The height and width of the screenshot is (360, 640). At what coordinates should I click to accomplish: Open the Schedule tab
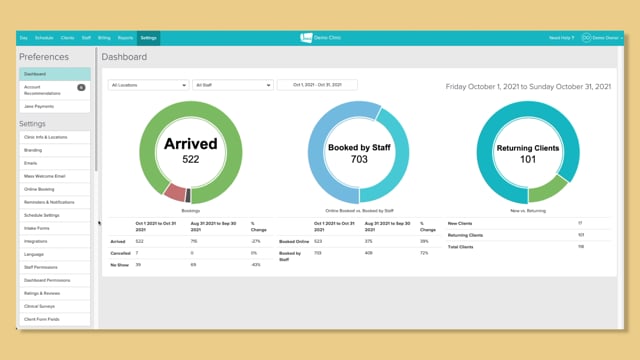pos(44,38)
